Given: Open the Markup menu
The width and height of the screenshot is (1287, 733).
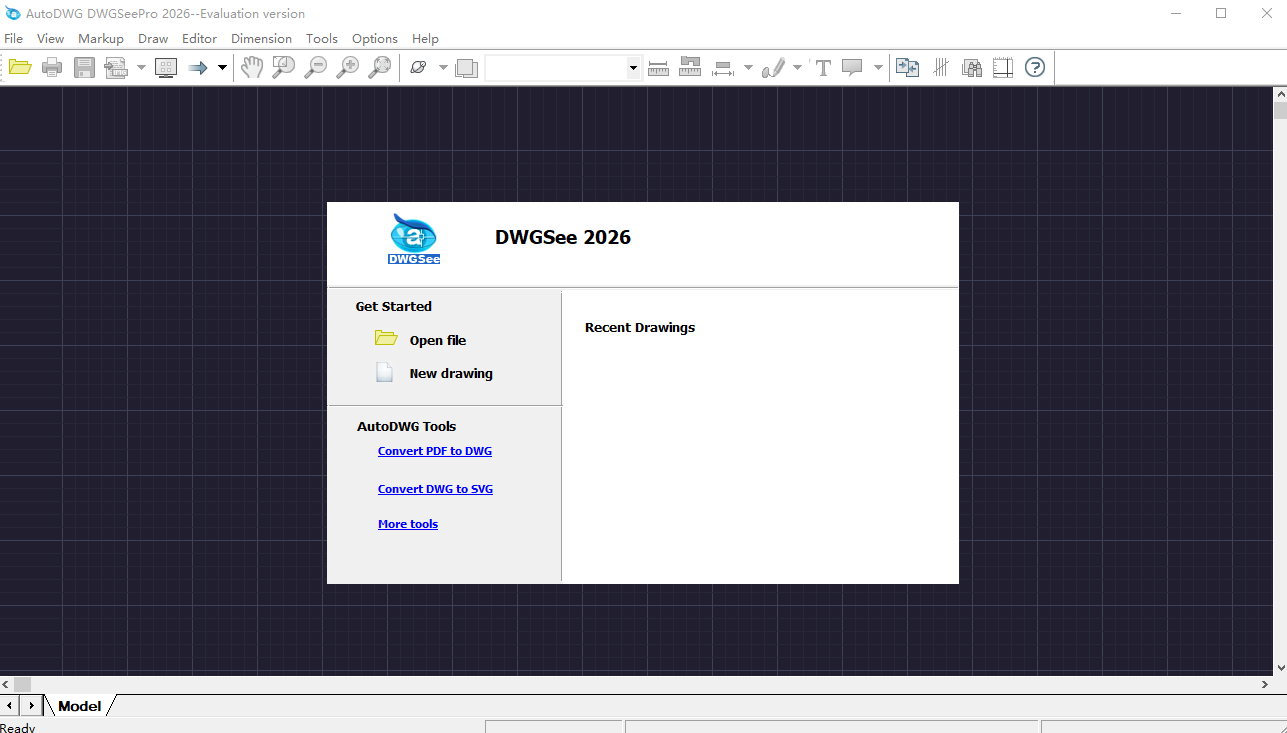Looking at the screenshot, I should click(x=100, y=38).
